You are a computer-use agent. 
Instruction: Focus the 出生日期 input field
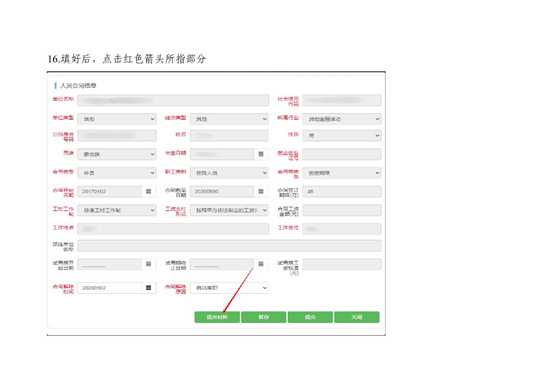pyautogui.click(x=222, y=154)
